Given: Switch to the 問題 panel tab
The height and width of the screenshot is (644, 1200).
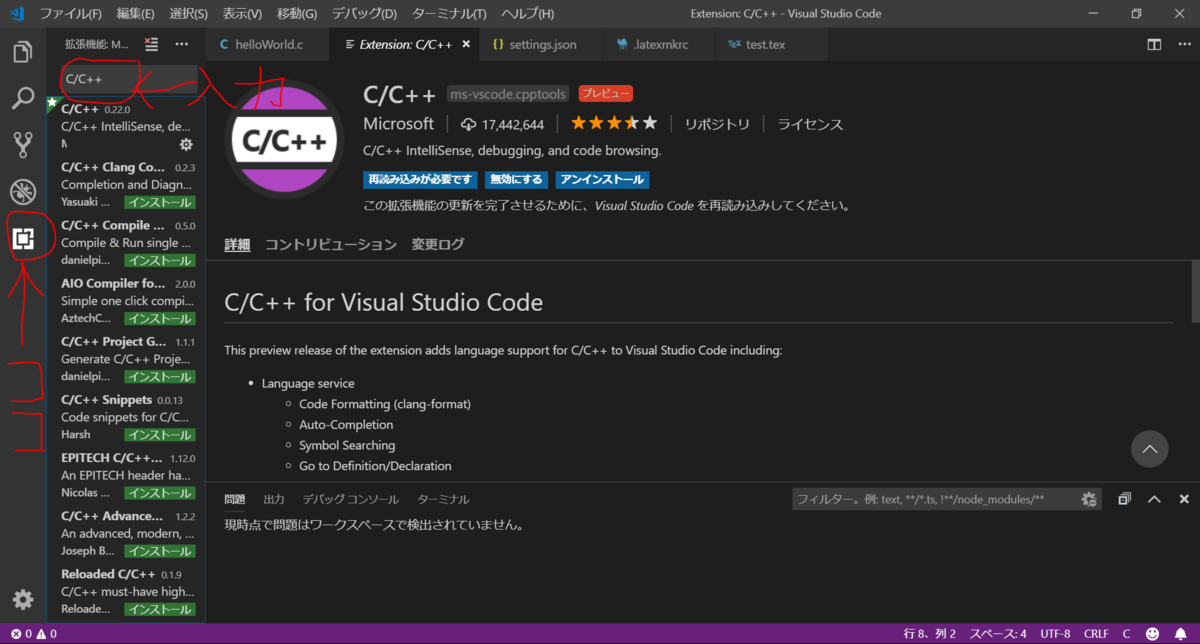Looking at the screenshot, I should tap(235, 499).
